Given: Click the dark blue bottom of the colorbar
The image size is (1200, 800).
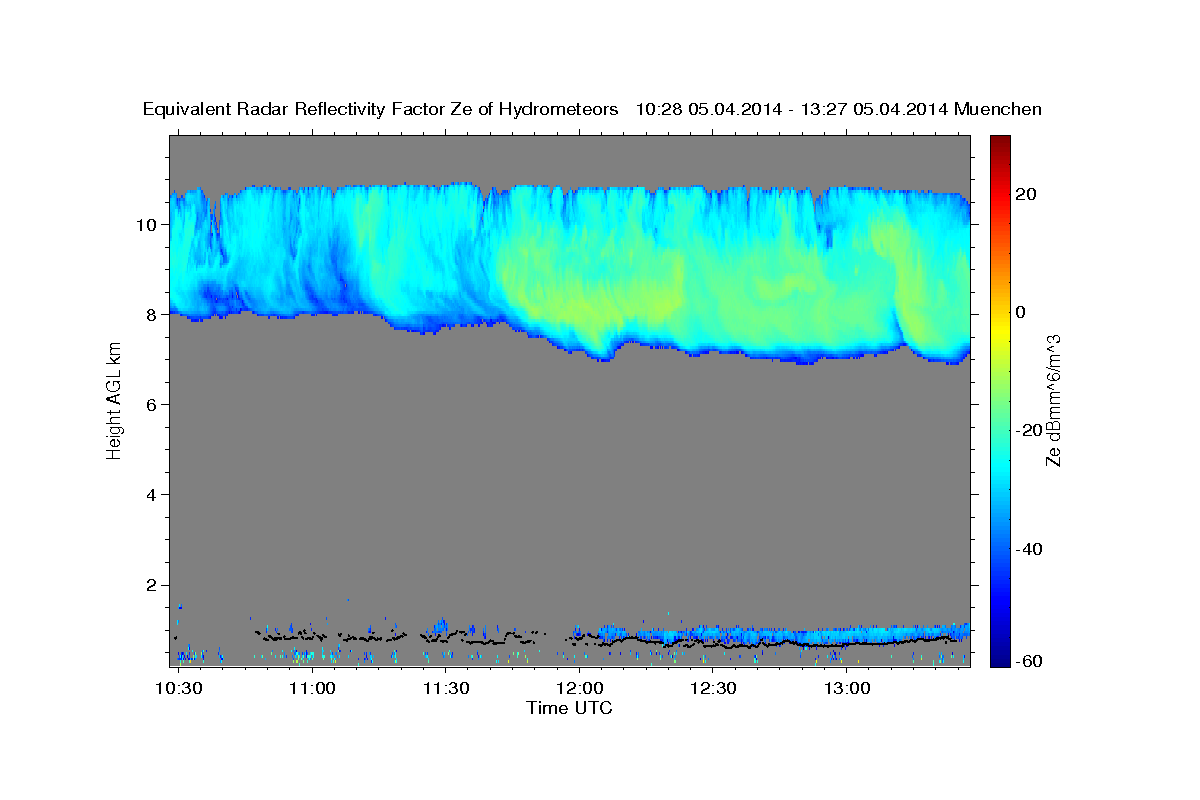Looking at the screenshot, I should 999,655.
